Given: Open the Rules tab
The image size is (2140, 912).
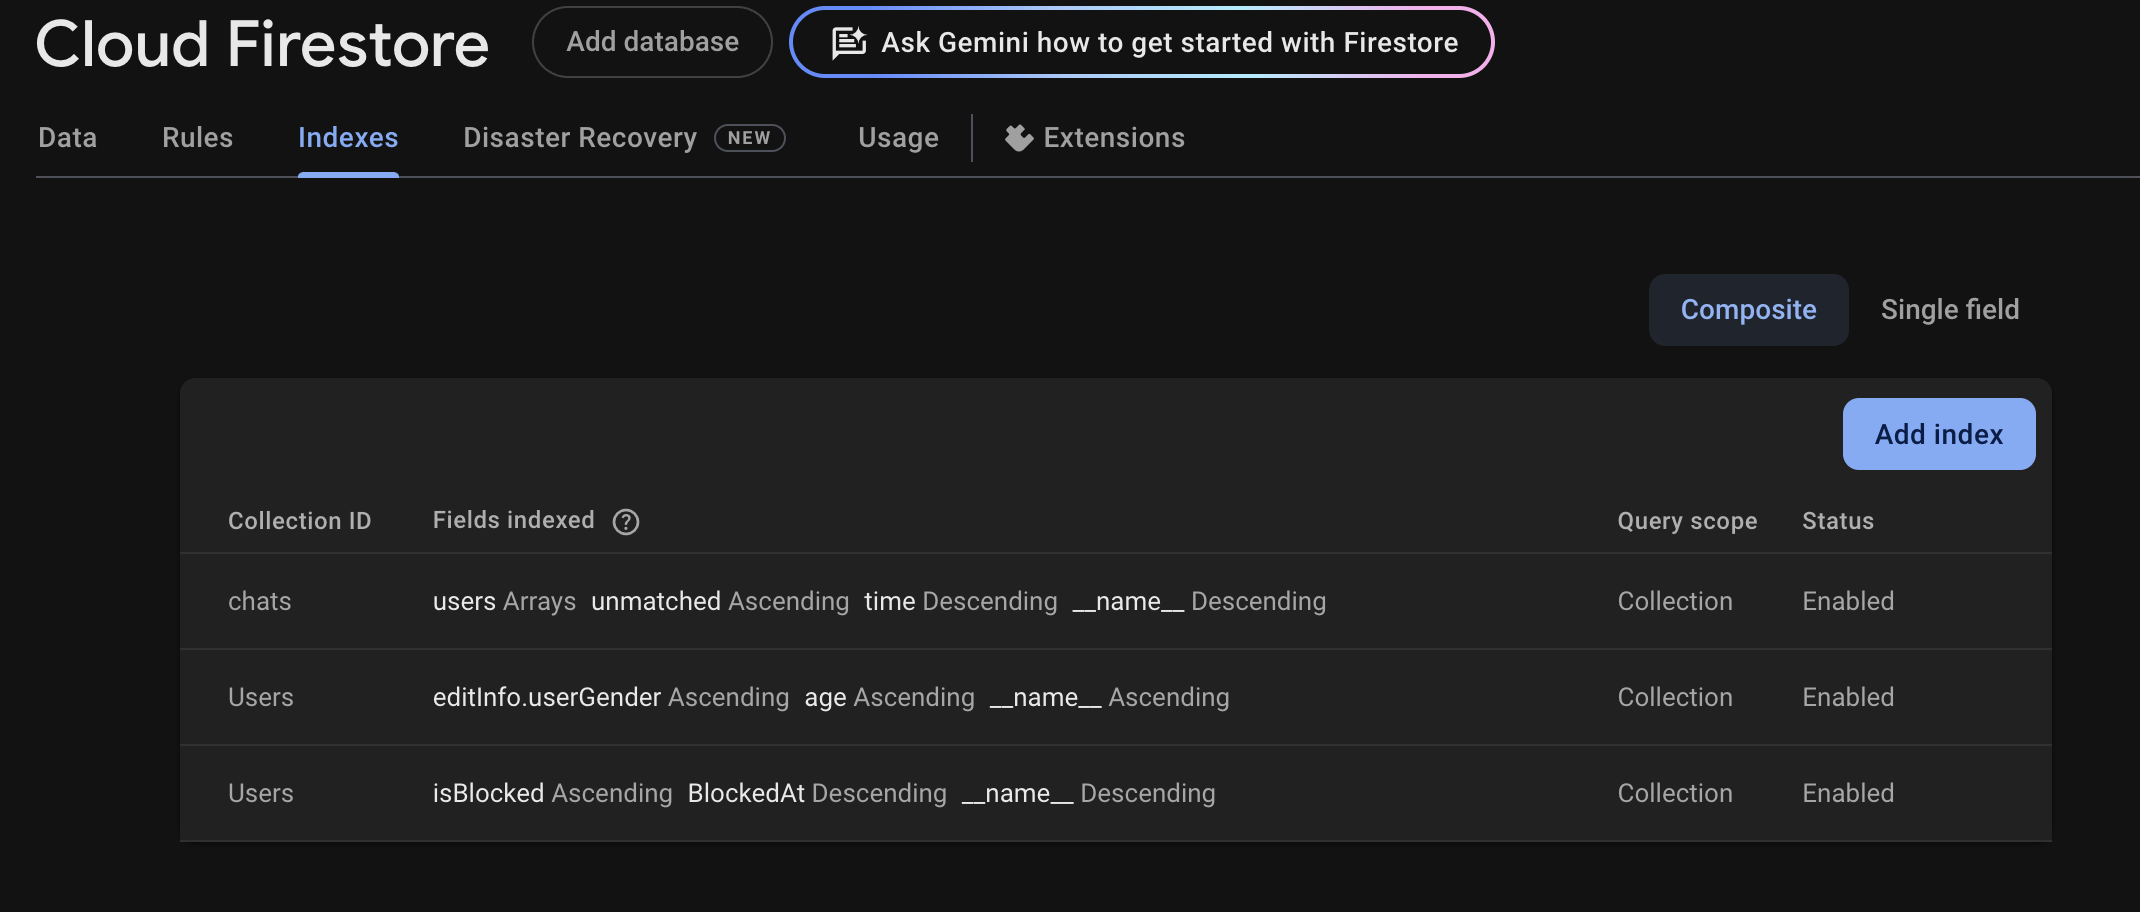Looking at the screenshot, I should tap(198, 138).
